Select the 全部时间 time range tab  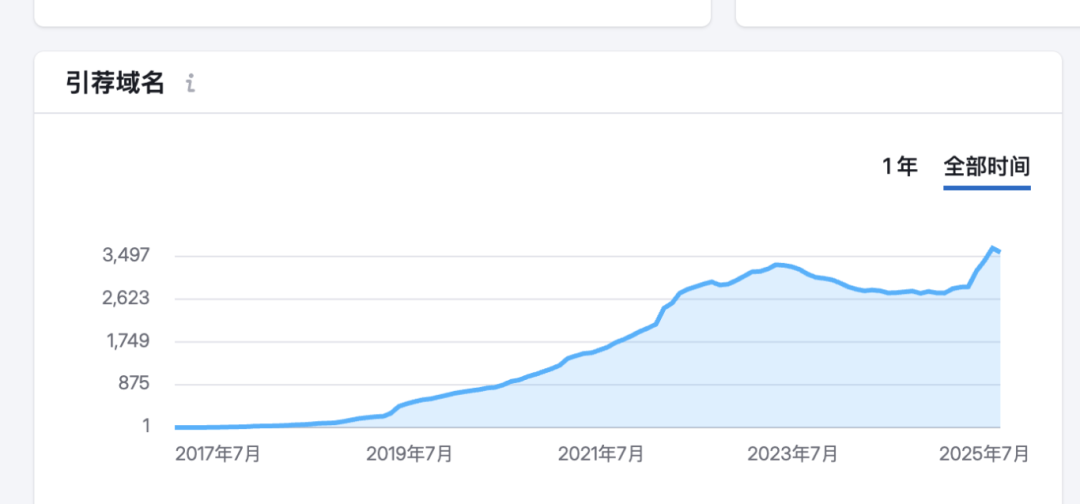986,167
